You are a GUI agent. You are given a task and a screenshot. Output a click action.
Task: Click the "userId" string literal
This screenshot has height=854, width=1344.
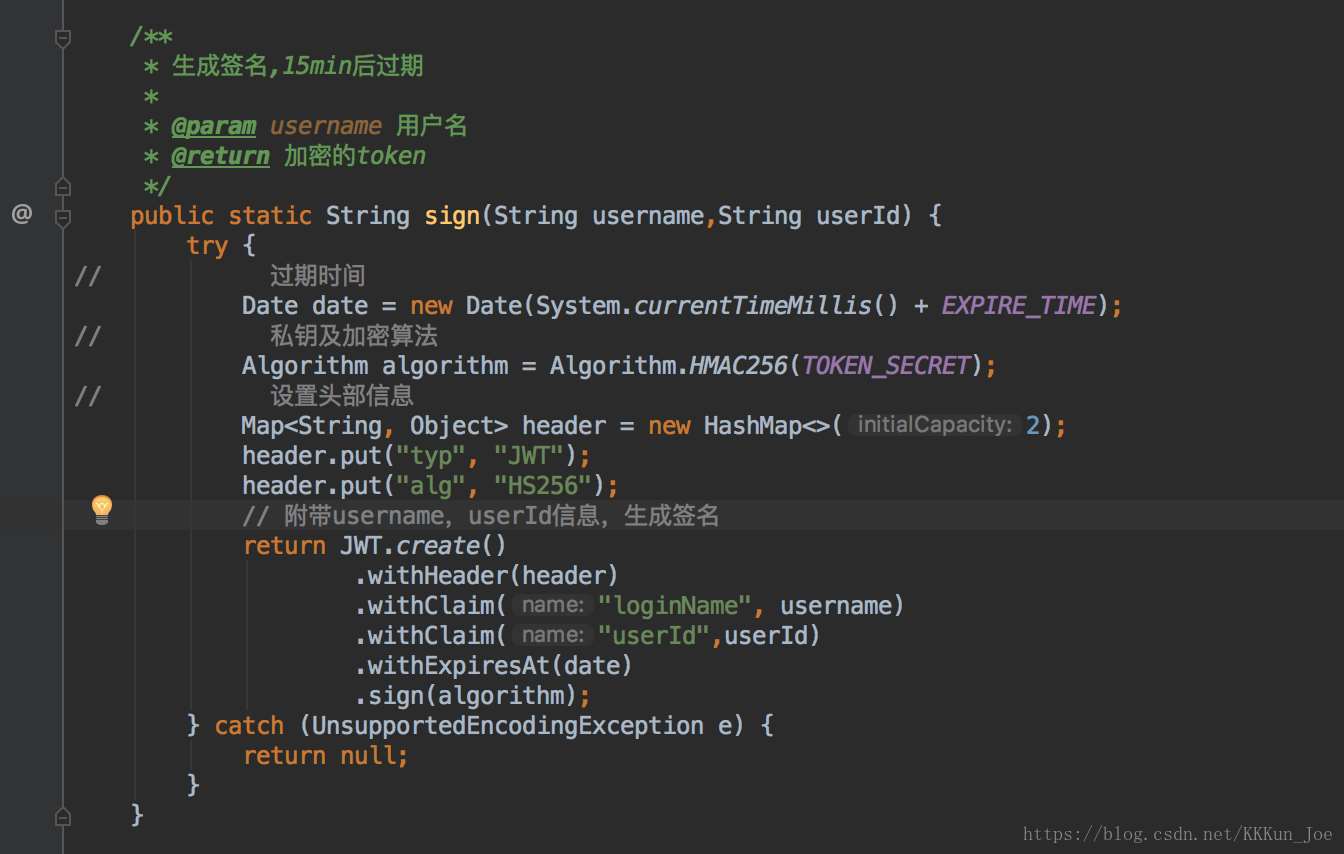click(654, 635)
